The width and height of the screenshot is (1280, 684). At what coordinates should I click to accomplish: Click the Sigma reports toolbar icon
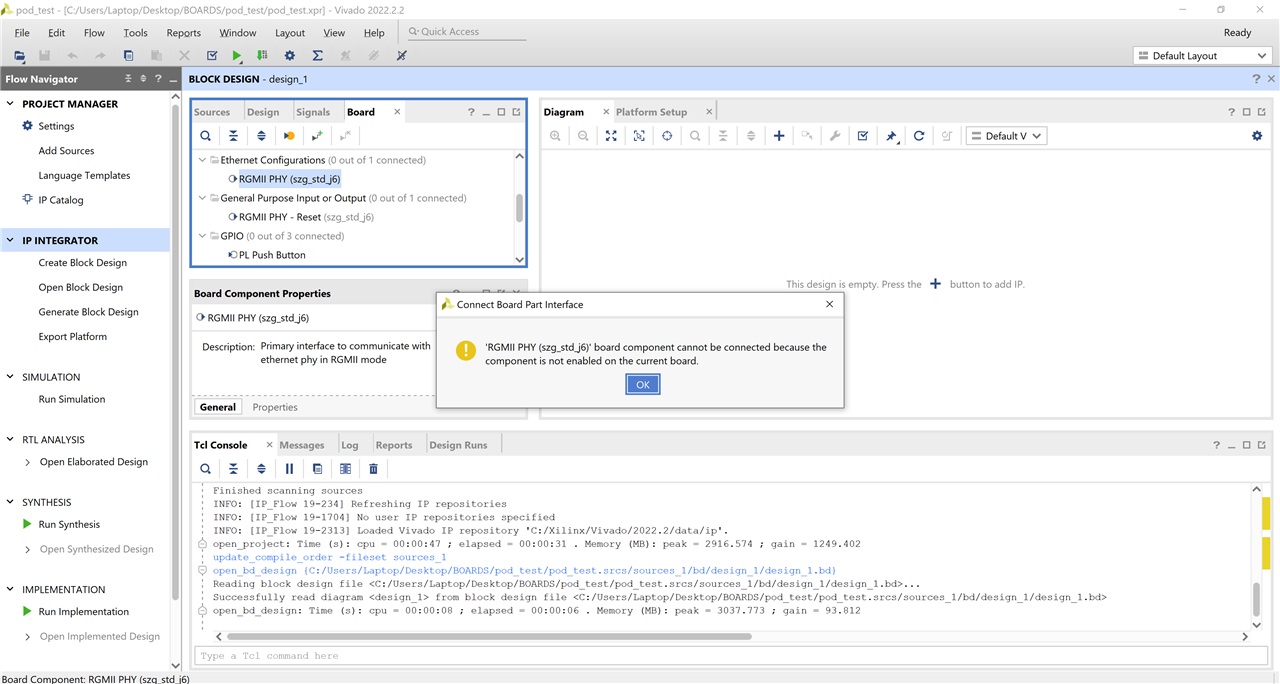317,56
